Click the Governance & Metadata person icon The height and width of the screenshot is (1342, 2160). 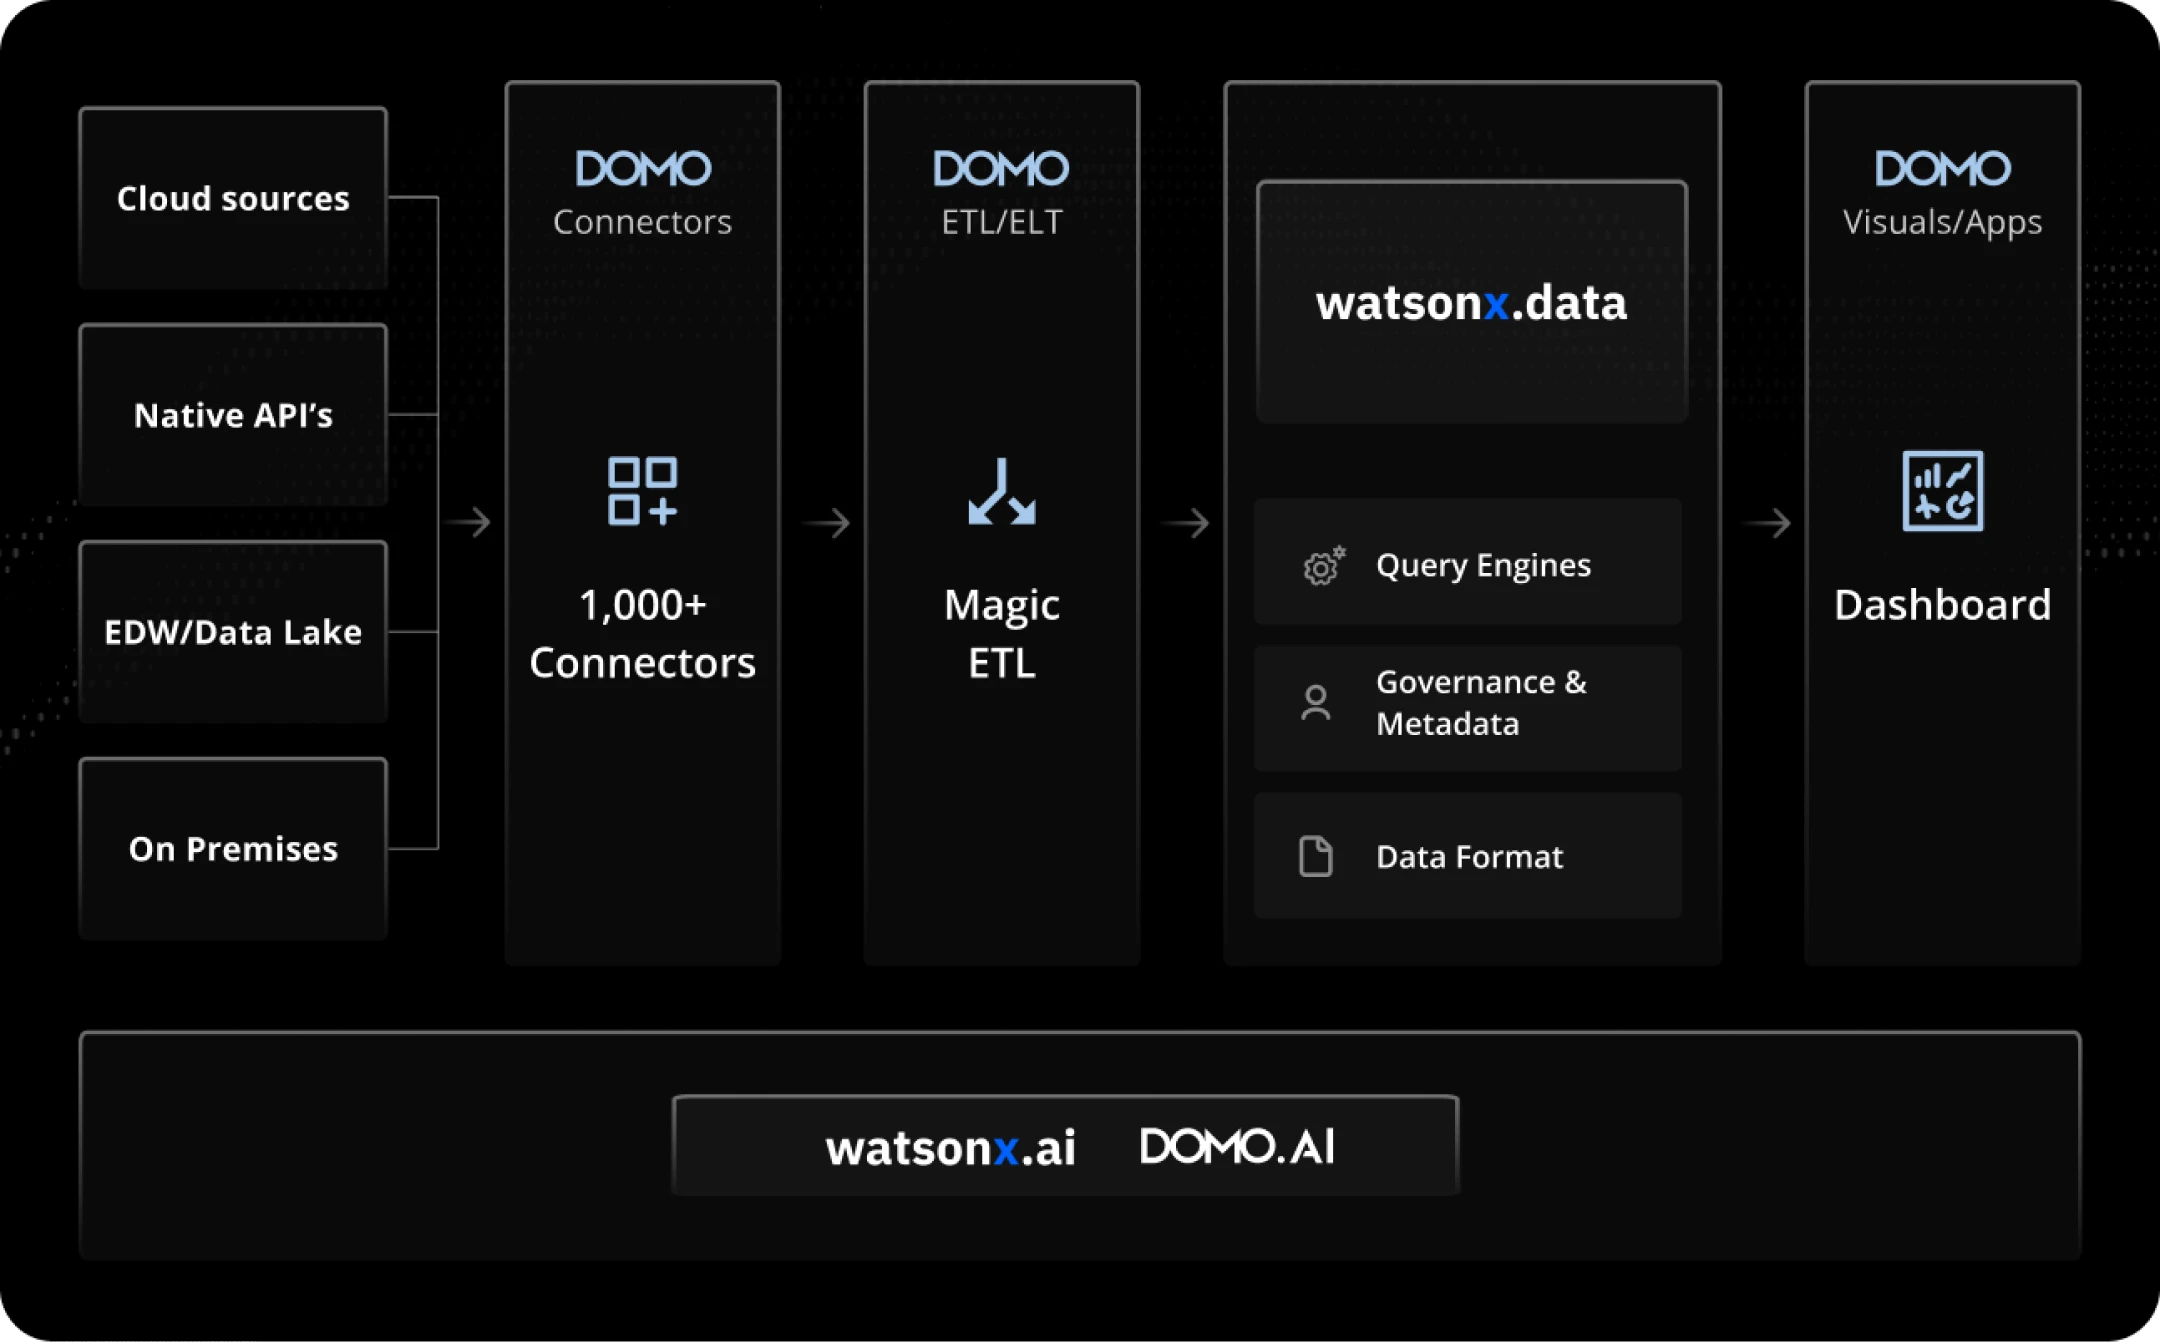(1316, 703)
